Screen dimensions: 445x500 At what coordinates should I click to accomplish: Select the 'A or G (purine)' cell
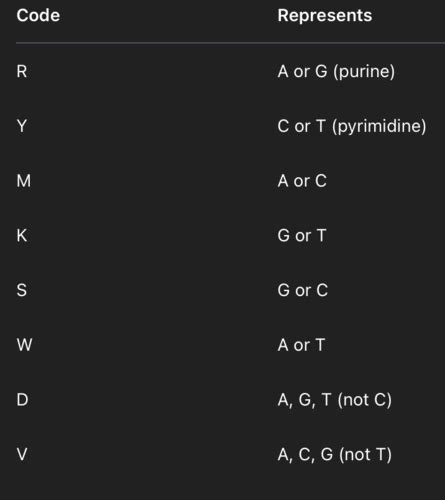(x=336, y=71)
